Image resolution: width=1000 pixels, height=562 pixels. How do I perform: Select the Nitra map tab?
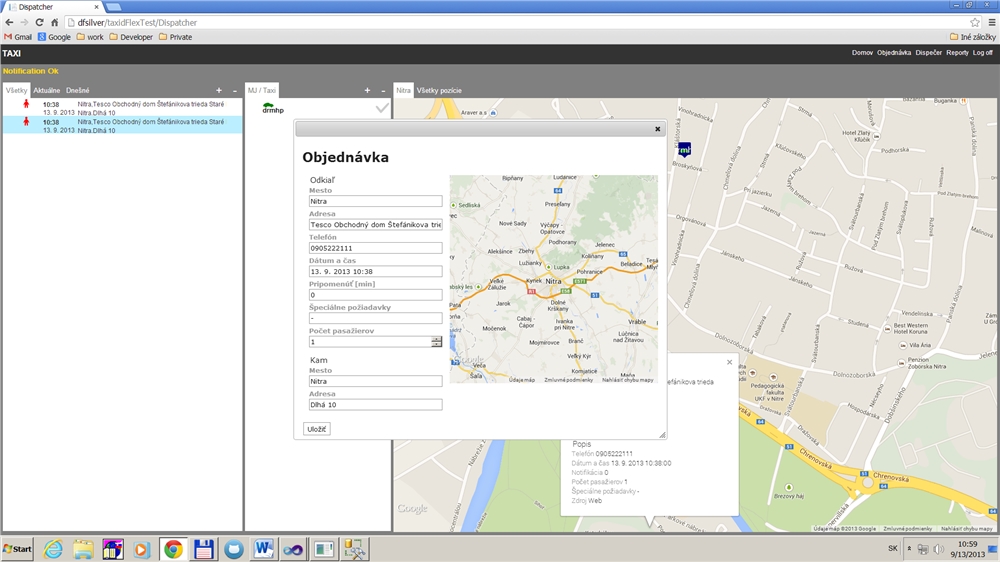tap(403, 91)
